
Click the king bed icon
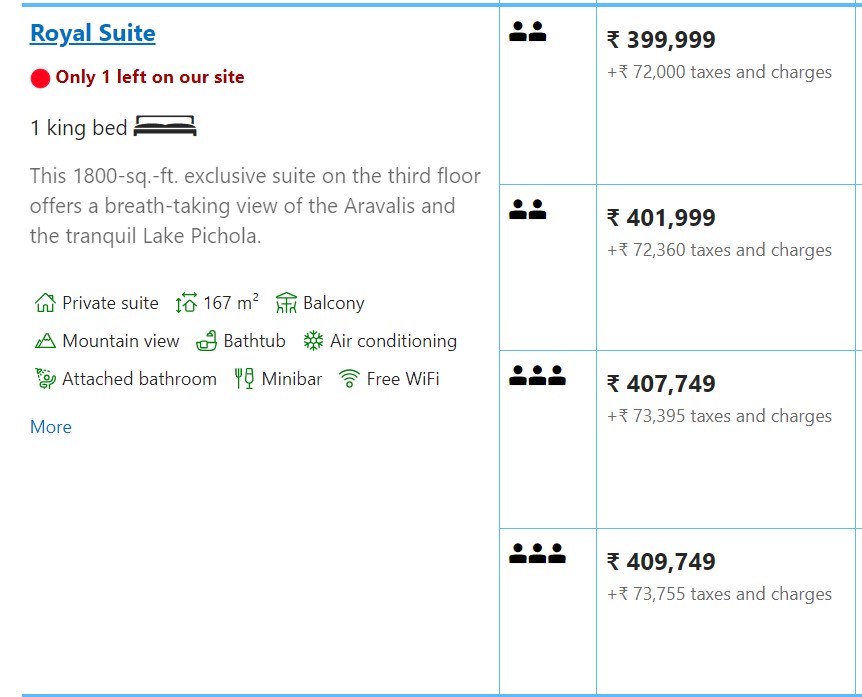tap(165, 126)
